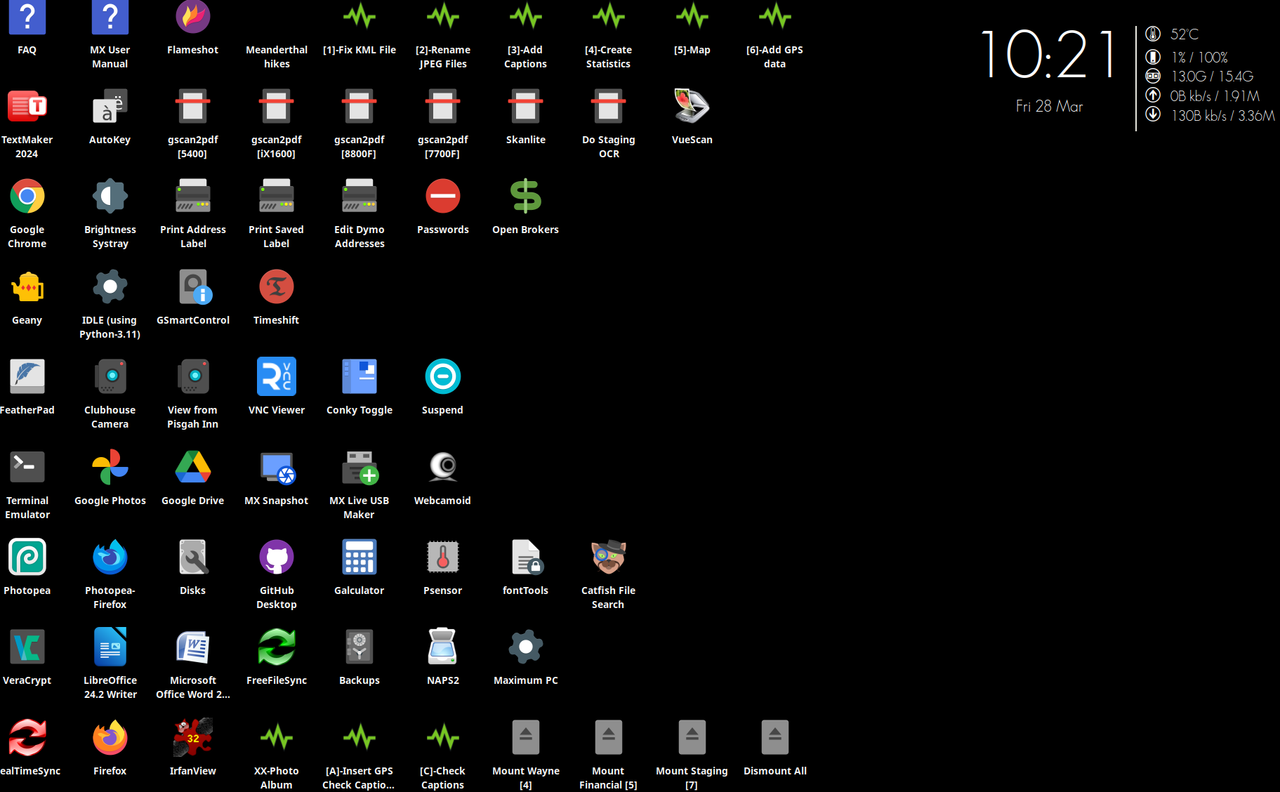1280x792 pixels.
Task: Open the FAQ desktop icon
Action: [27, 17]
